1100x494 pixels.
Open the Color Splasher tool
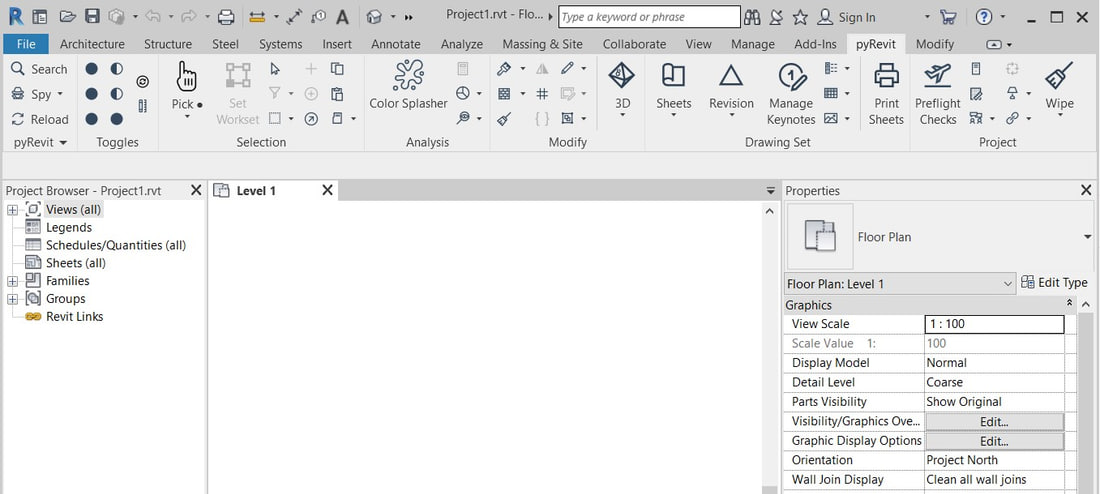pos(408,85)
